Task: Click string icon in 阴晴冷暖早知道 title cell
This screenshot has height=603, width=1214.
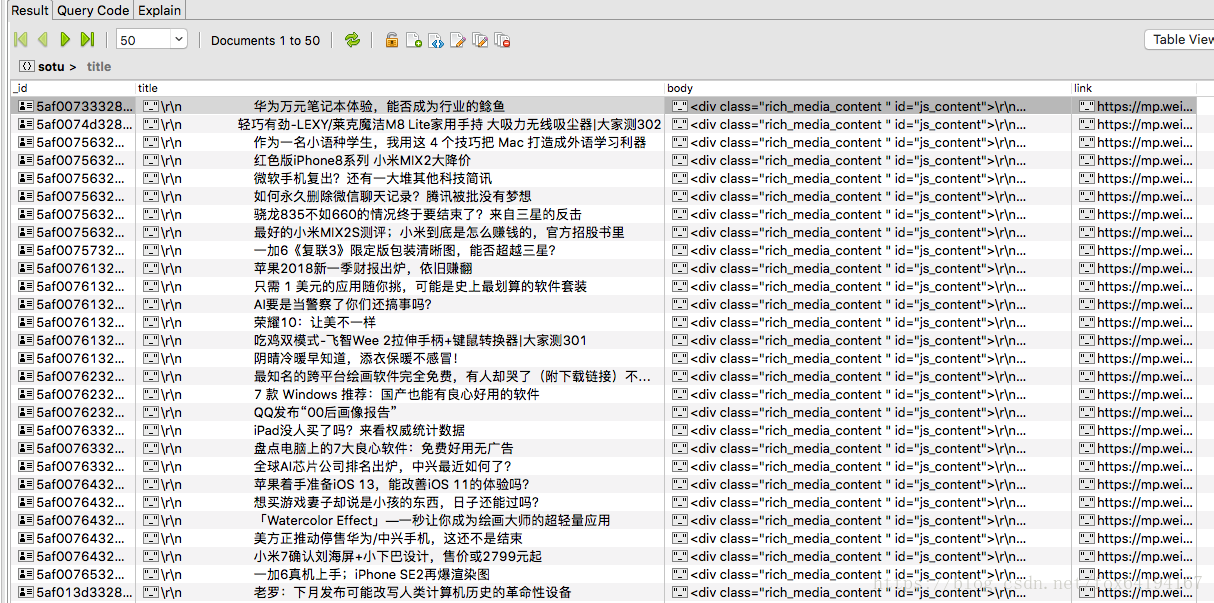Action: [151, 358]
